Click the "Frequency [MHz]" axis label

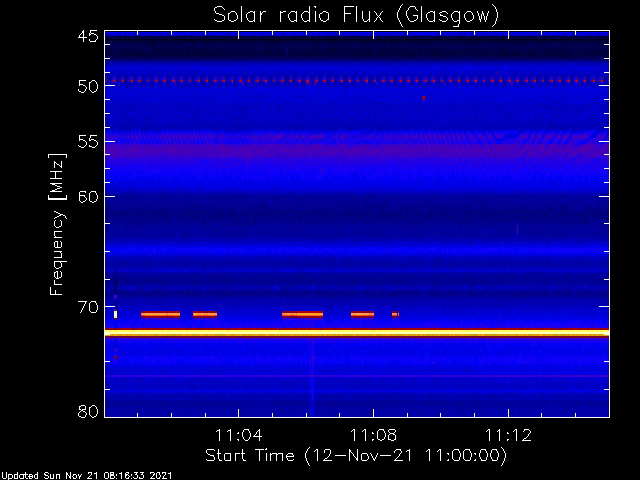pyautogui.click(x=57, y=224)
